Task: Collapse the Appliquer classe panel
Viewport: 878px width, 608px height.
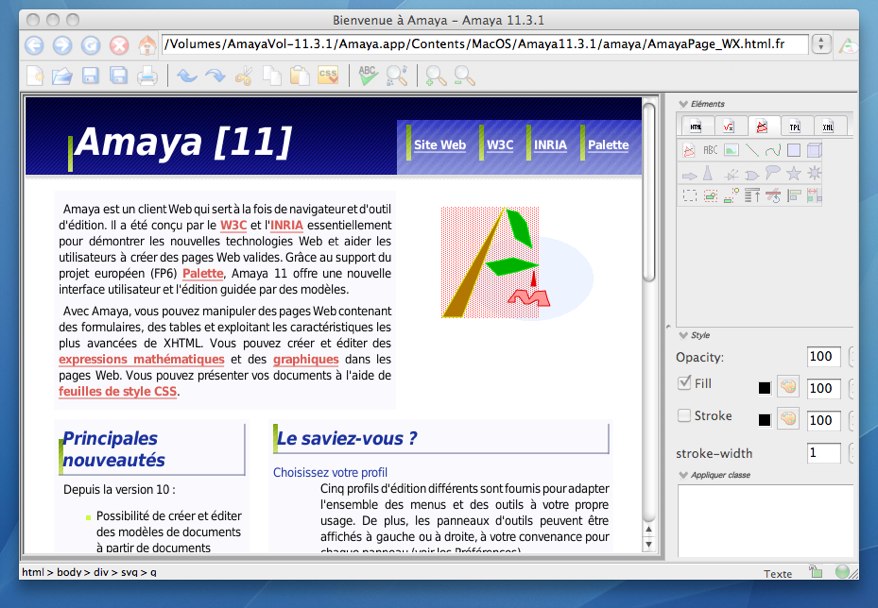Action: (683, 475)
